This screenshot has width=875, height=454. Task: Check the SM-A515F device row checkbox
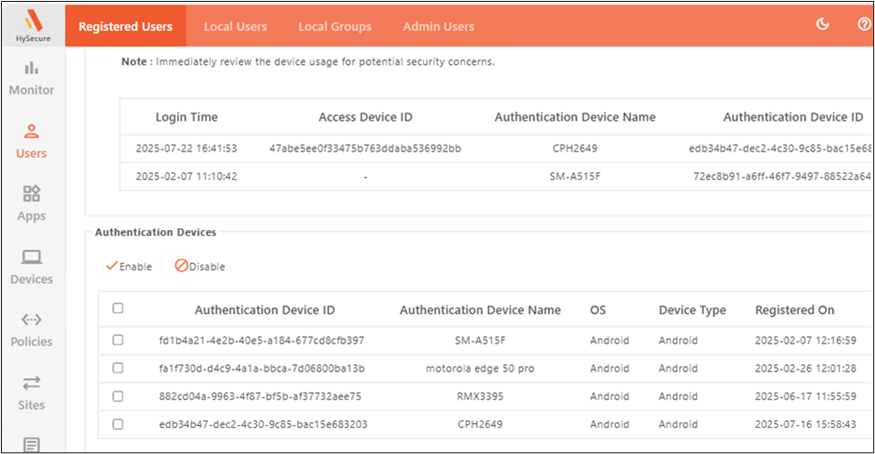118,340
